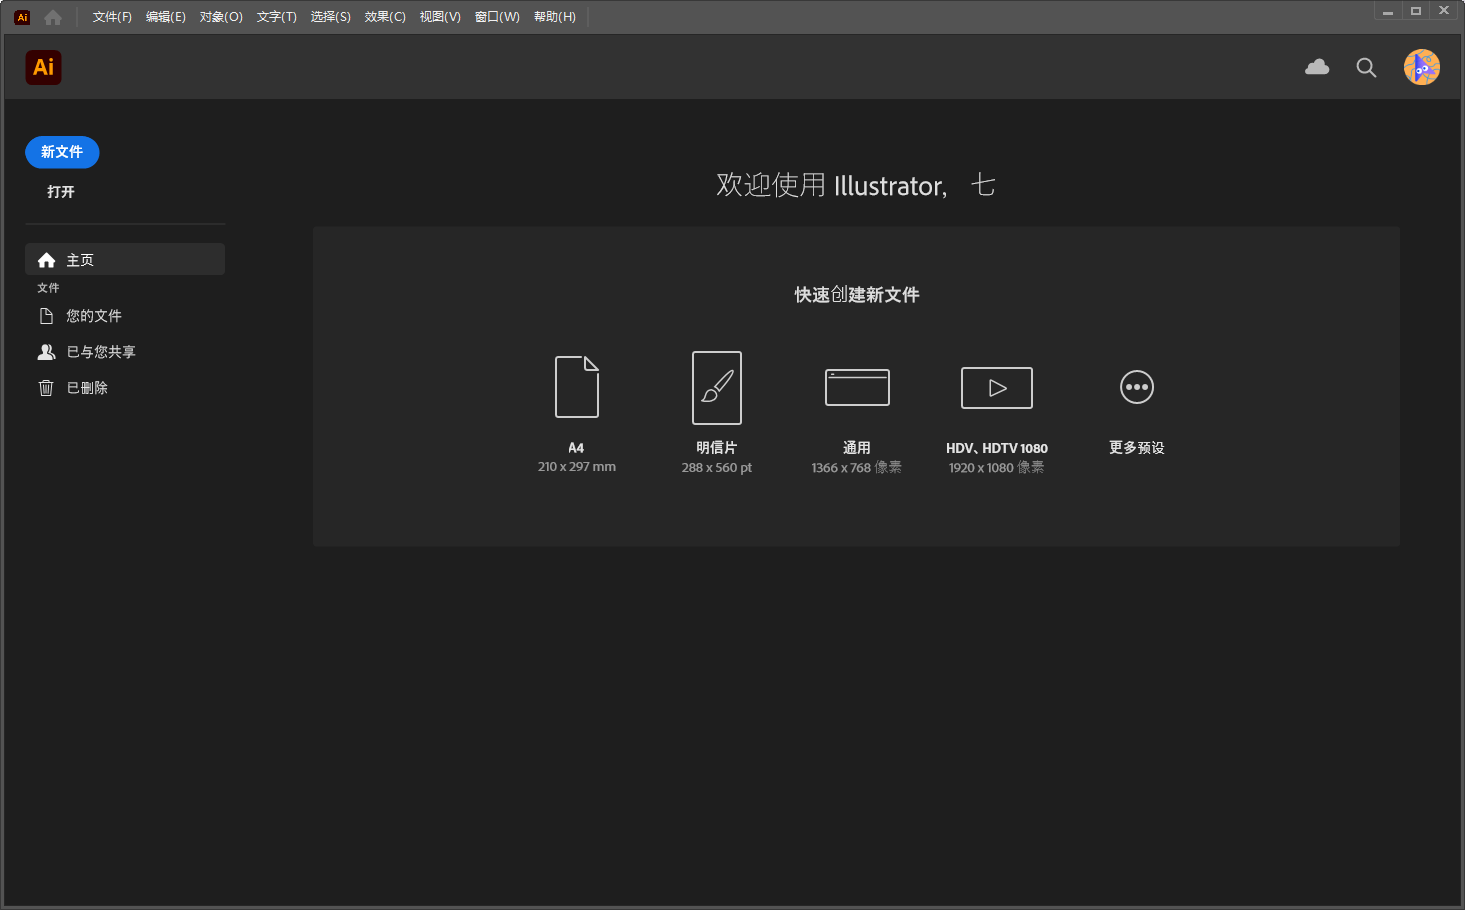Open the search icon
1465x910 pixels.
1366,67
